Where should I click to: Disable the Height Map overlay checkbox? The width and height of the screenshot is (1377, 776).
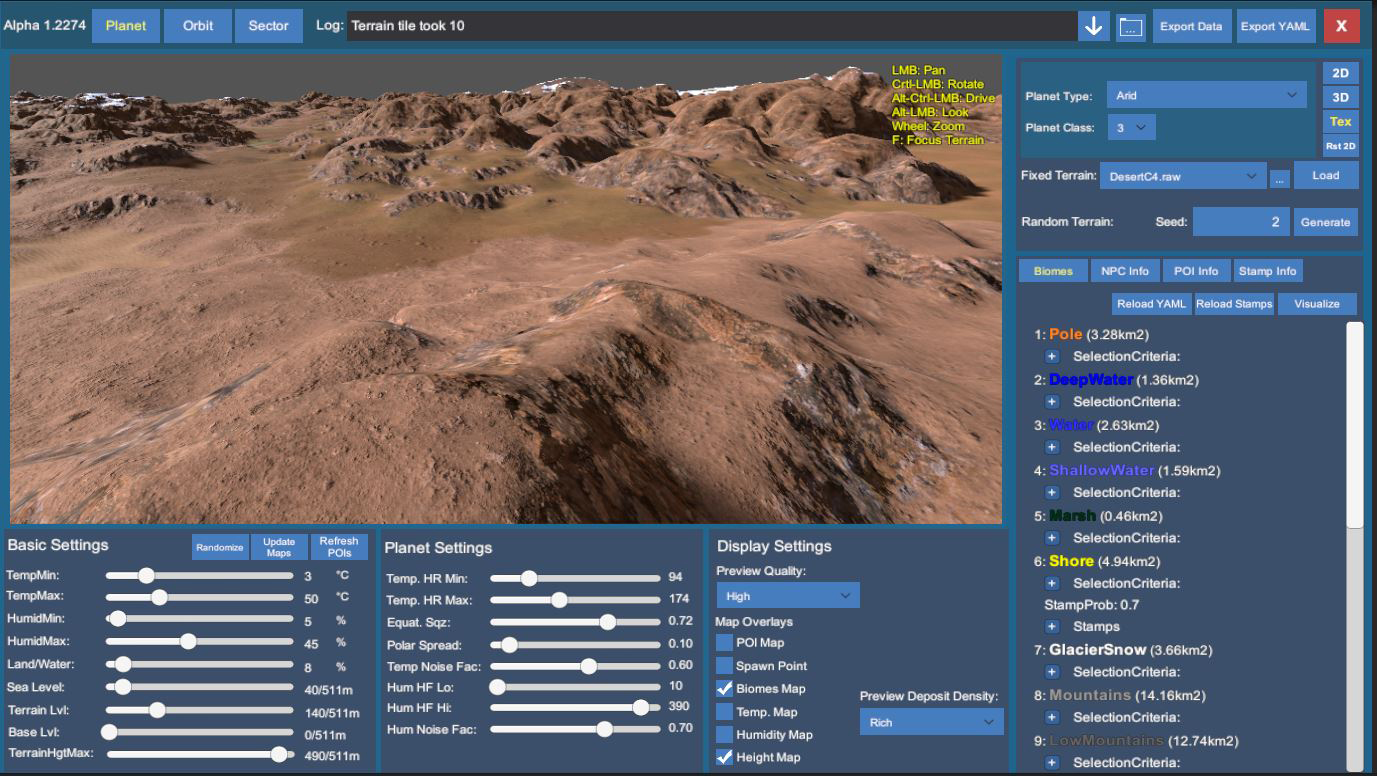pos(724,757)
